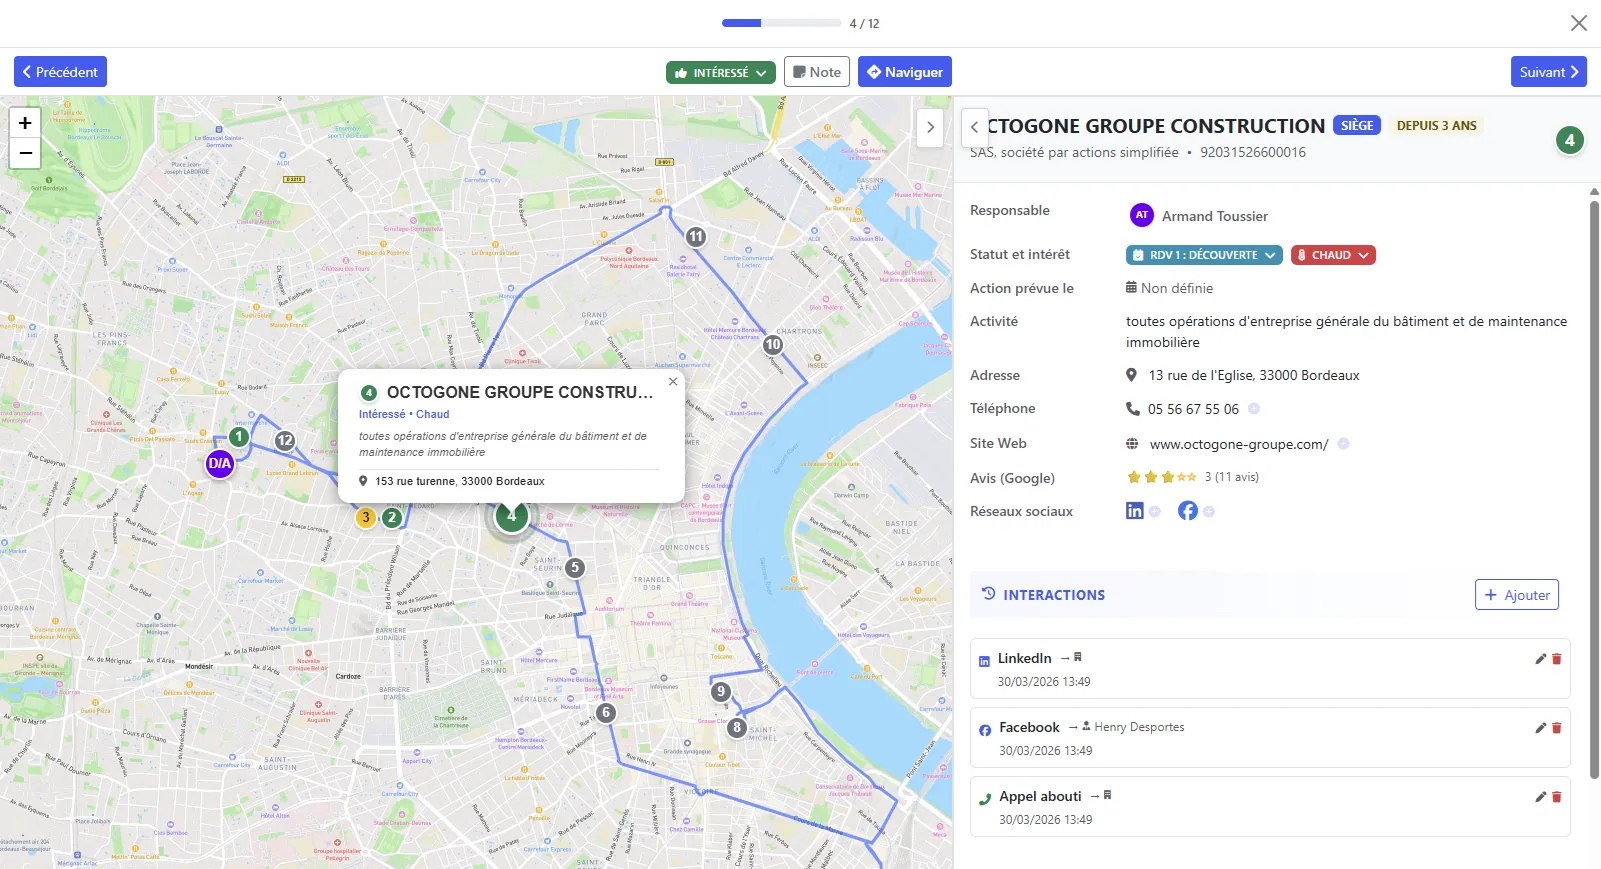Click Ajouter to add an interaction
Screen dimensions: 1601x869
pos(1516,595)
